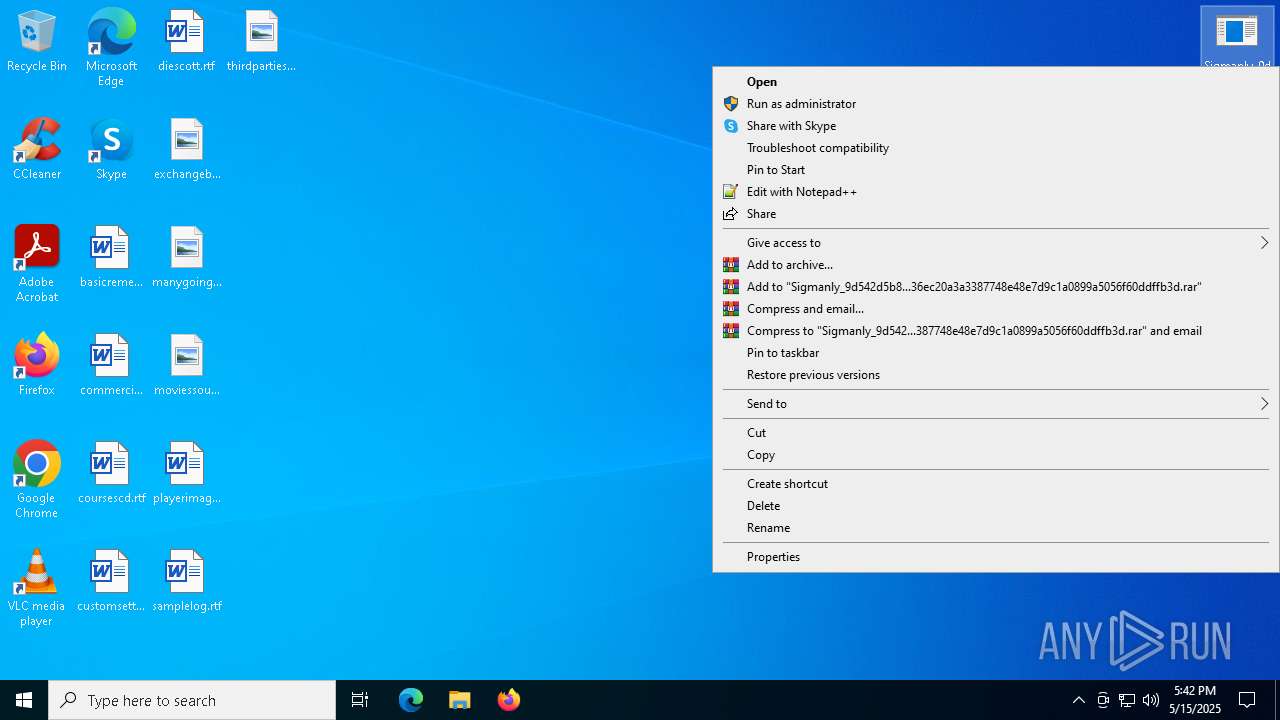Expand the Give access to submenu
1280x720 pixels.
click(x=996, y=243)
